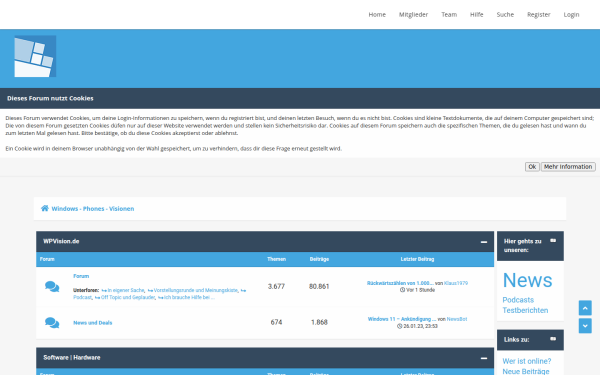600x375 pixels.
Task: Collapse the 'Hier gehts zu unseren' sidebar box
Action: pos(553,241)
